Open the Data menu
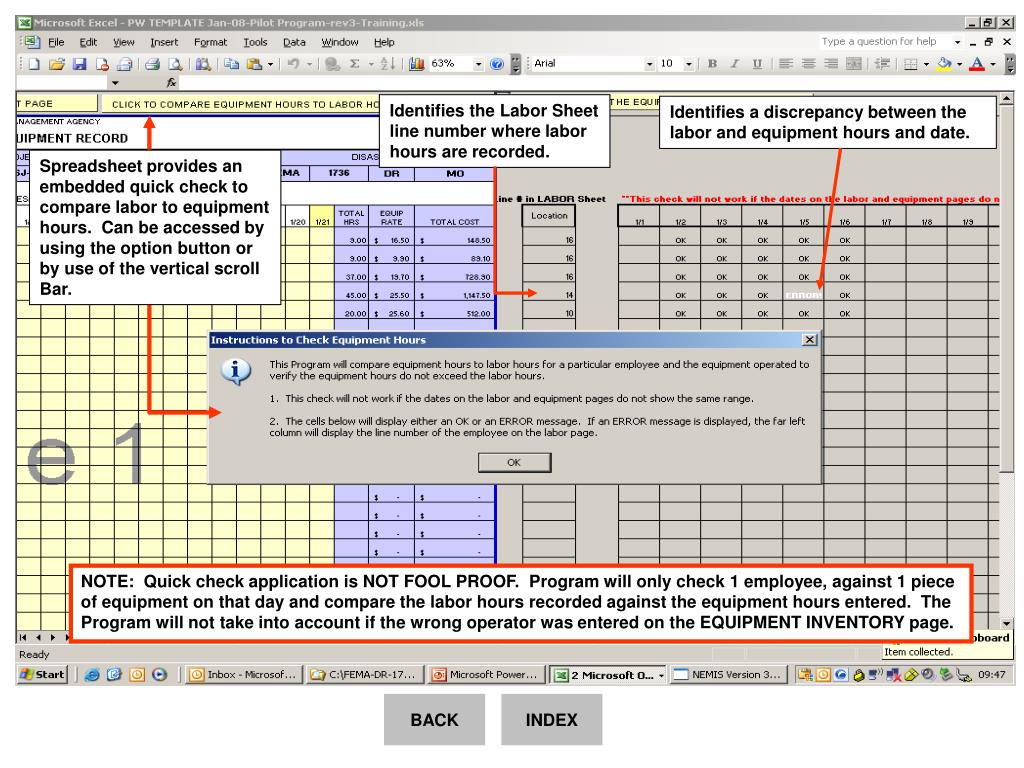Screen dimensions: 1024x768 click(294, 42)
